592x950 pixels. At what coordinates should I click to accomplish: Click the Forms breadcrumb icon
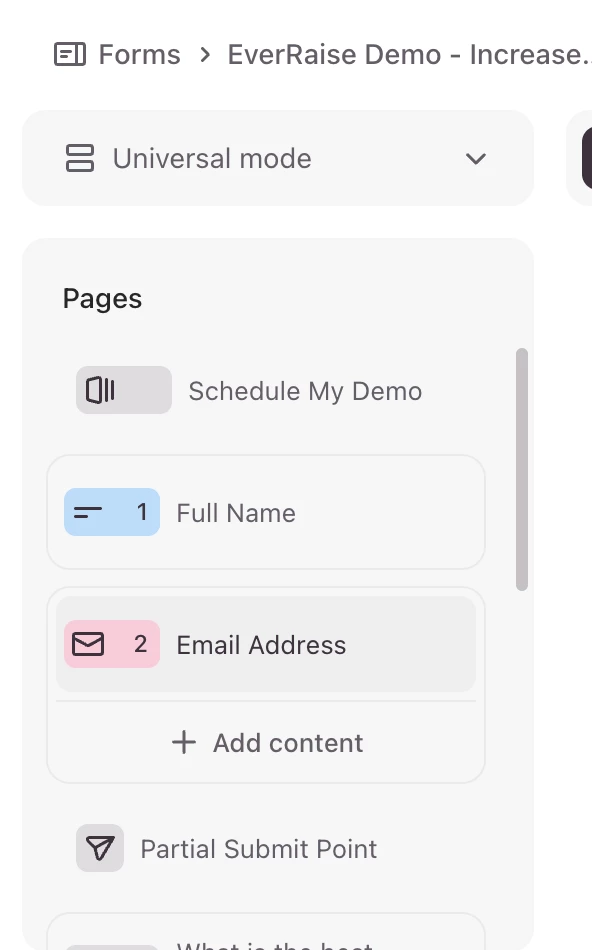click(x=70, y=55)
